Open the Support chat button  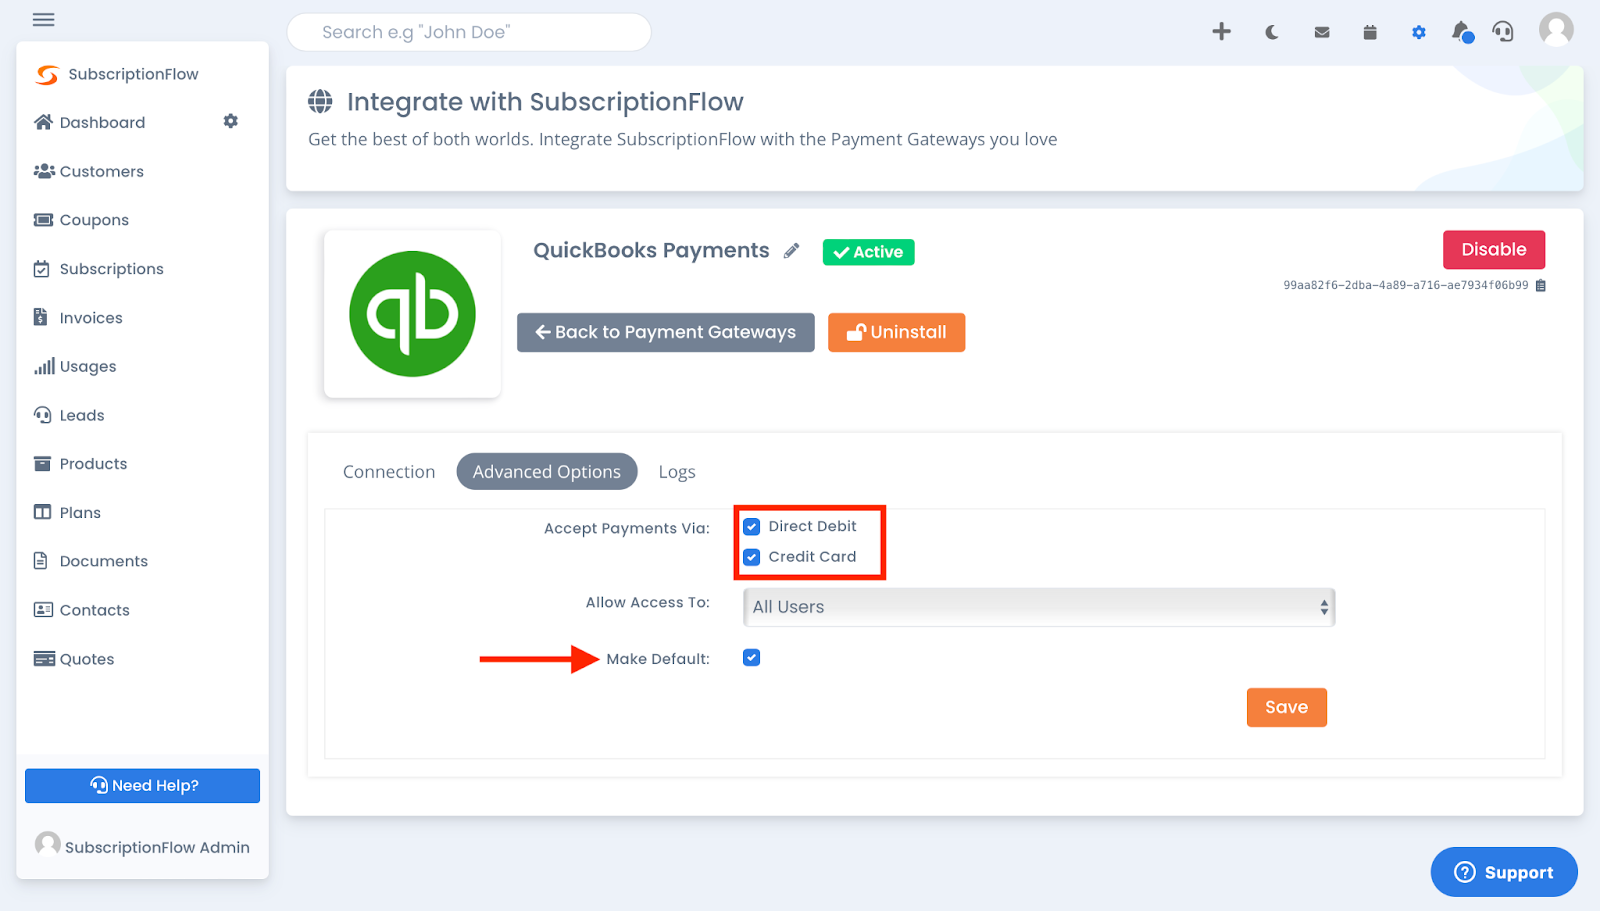click(x=1504, y=872)
